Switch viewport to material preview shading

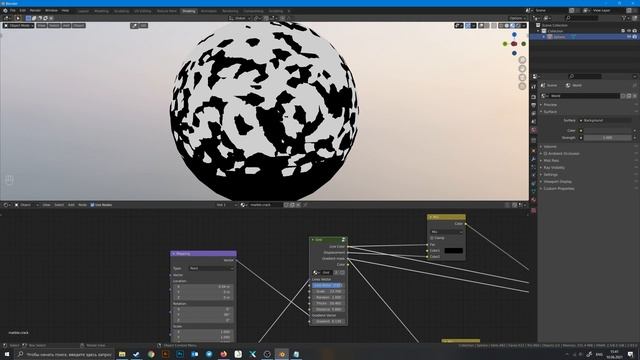(x=513, y=26)
